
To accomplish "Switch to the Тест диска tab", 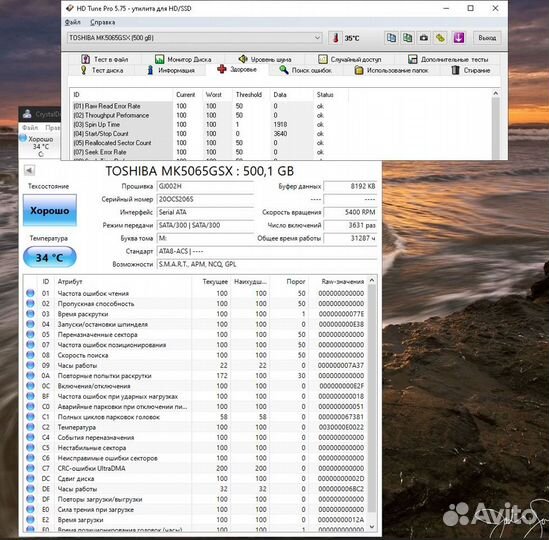I will [102, 70].
